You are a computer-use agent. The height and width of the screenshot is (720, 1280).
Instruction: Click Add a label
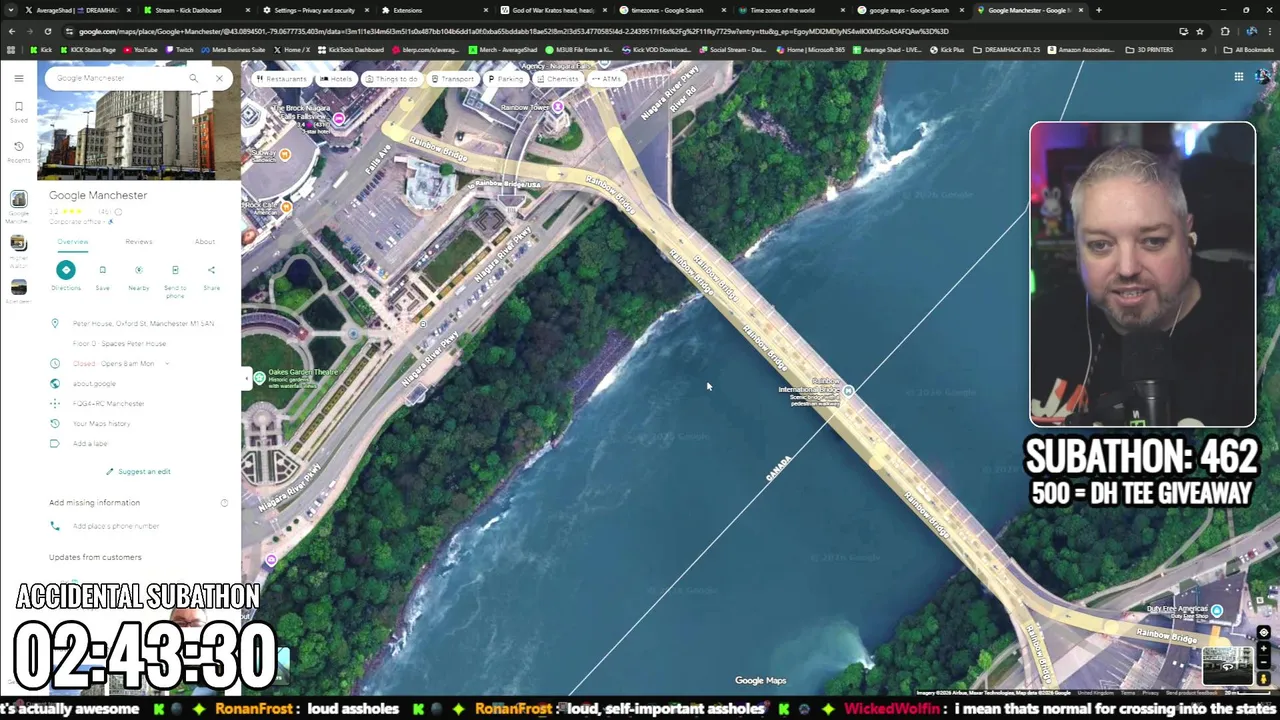[x=90, y=443]
